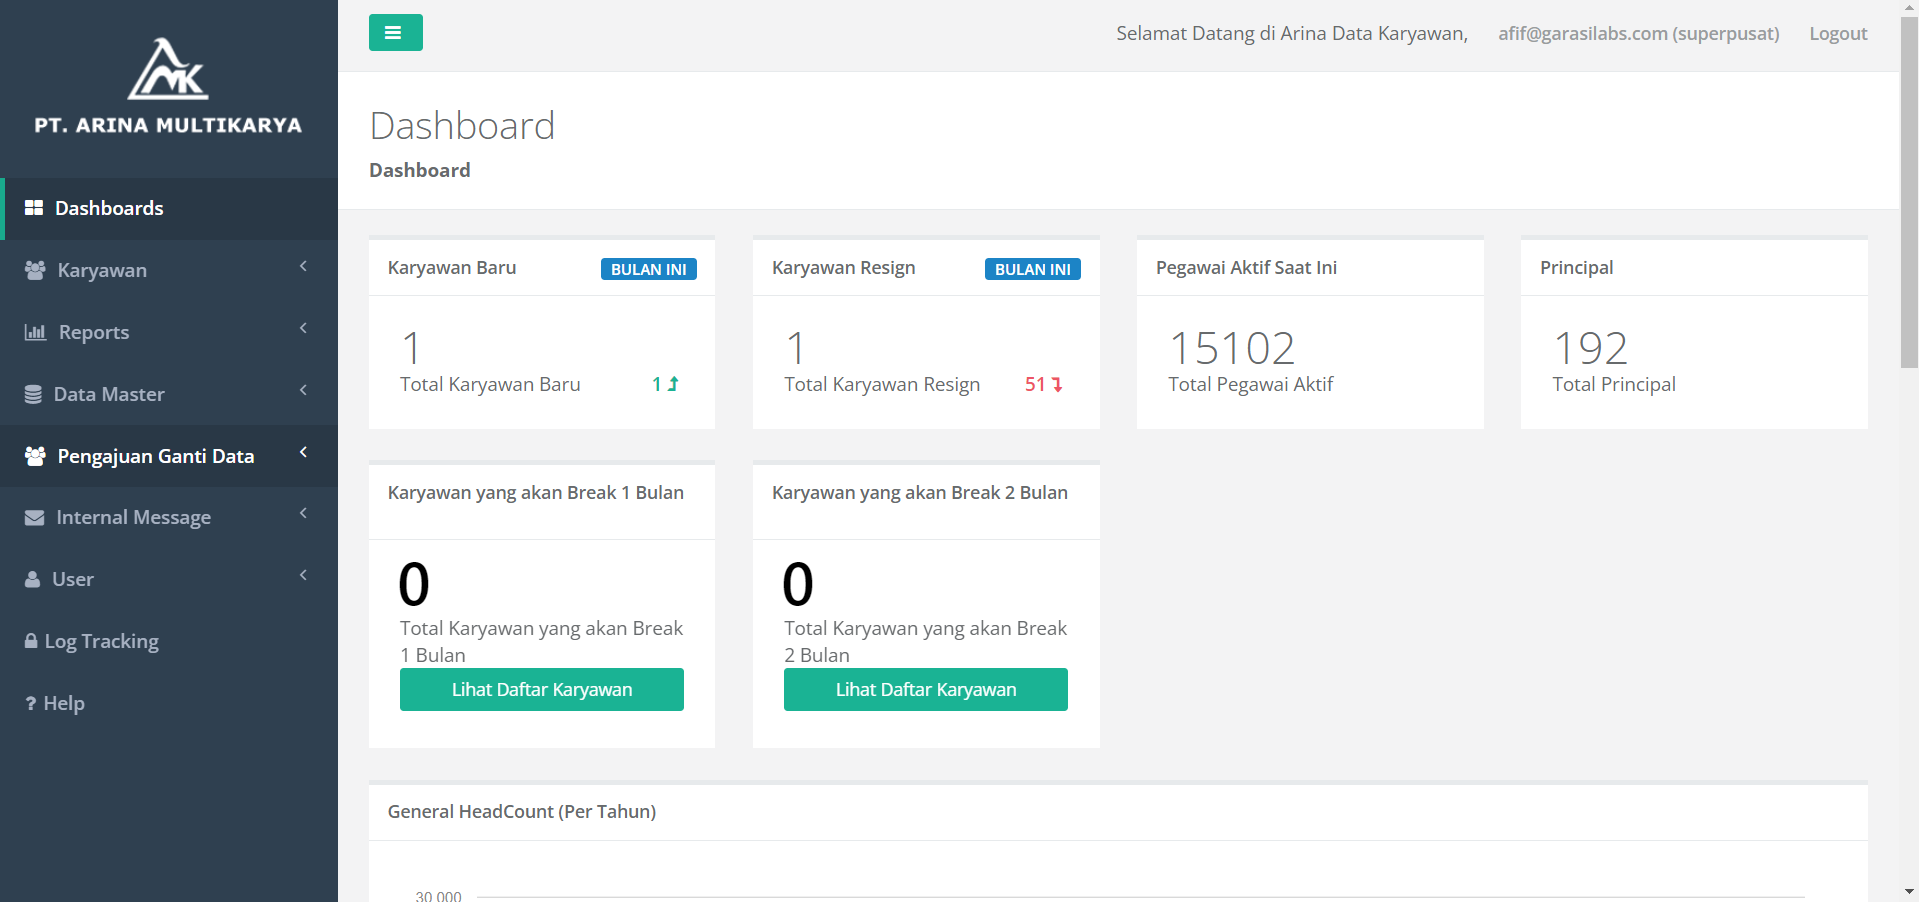1919x902 pixels.
Task: Log out using the Logout link
Action: pos(1838,34)
